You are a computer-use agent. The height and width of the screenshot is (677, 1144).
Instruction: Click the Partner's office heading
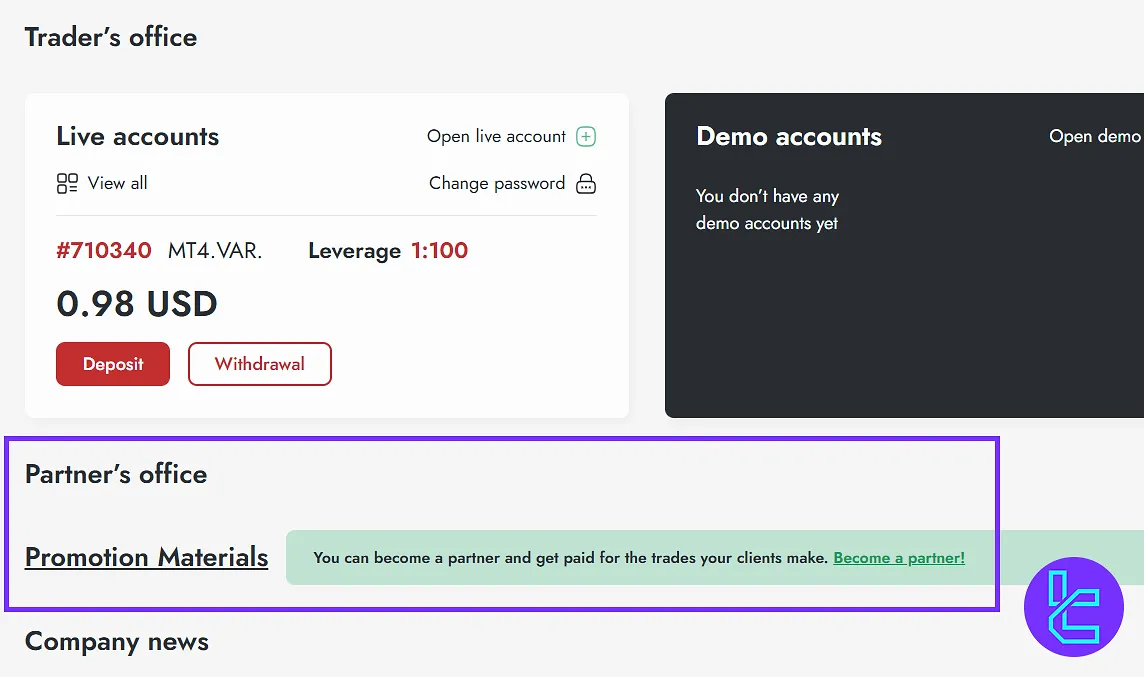tap(116, 474)
